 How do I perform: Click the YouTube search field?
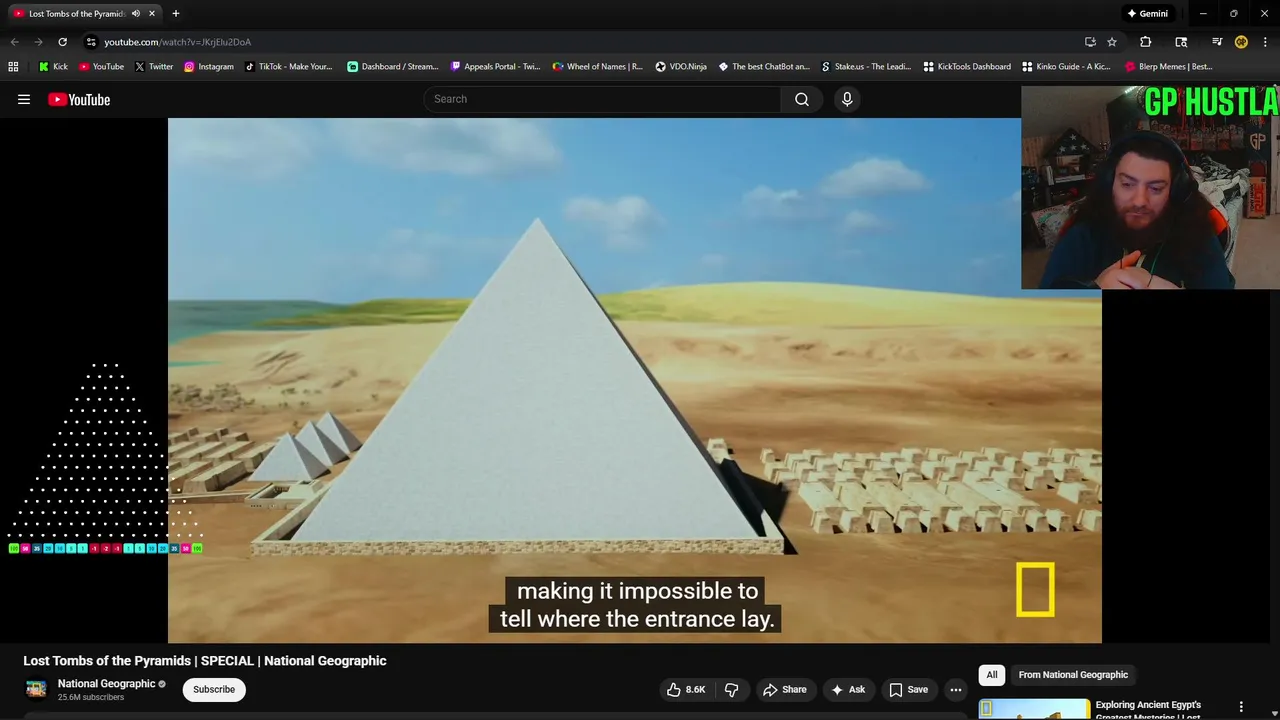coord(603,99)
